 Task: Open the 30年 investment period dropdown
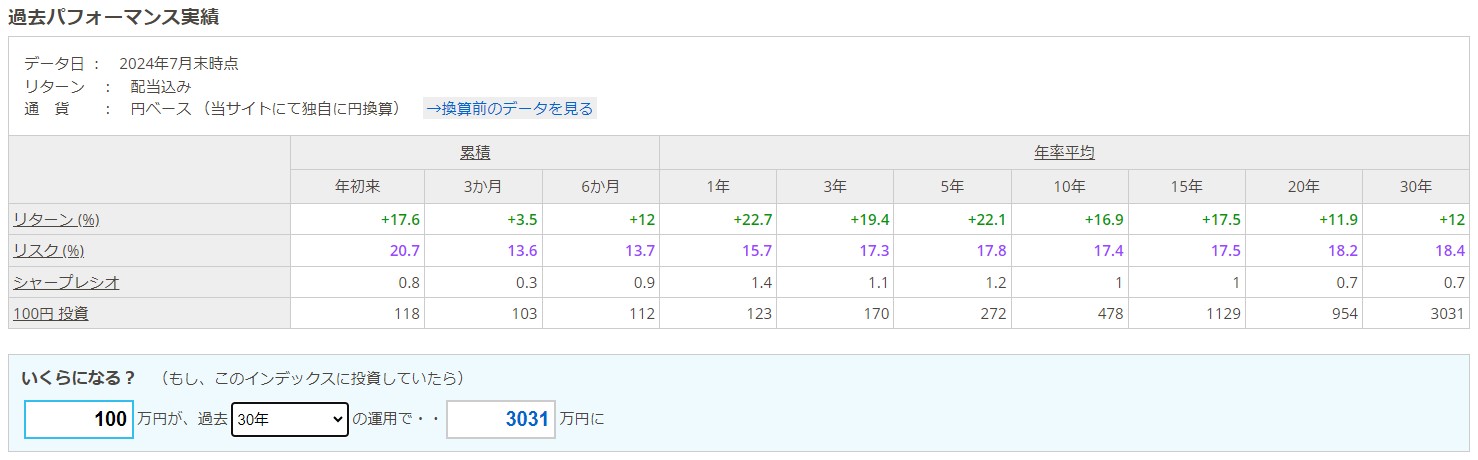pyautogui.click(x=290, y=420)
